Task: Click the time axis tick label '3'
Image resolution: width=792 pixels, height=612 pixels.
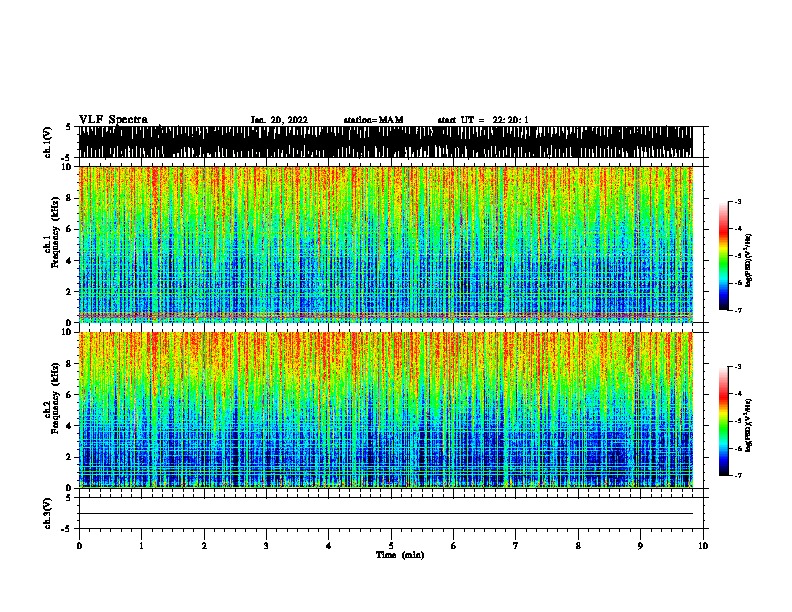Action: coord(267,546)
